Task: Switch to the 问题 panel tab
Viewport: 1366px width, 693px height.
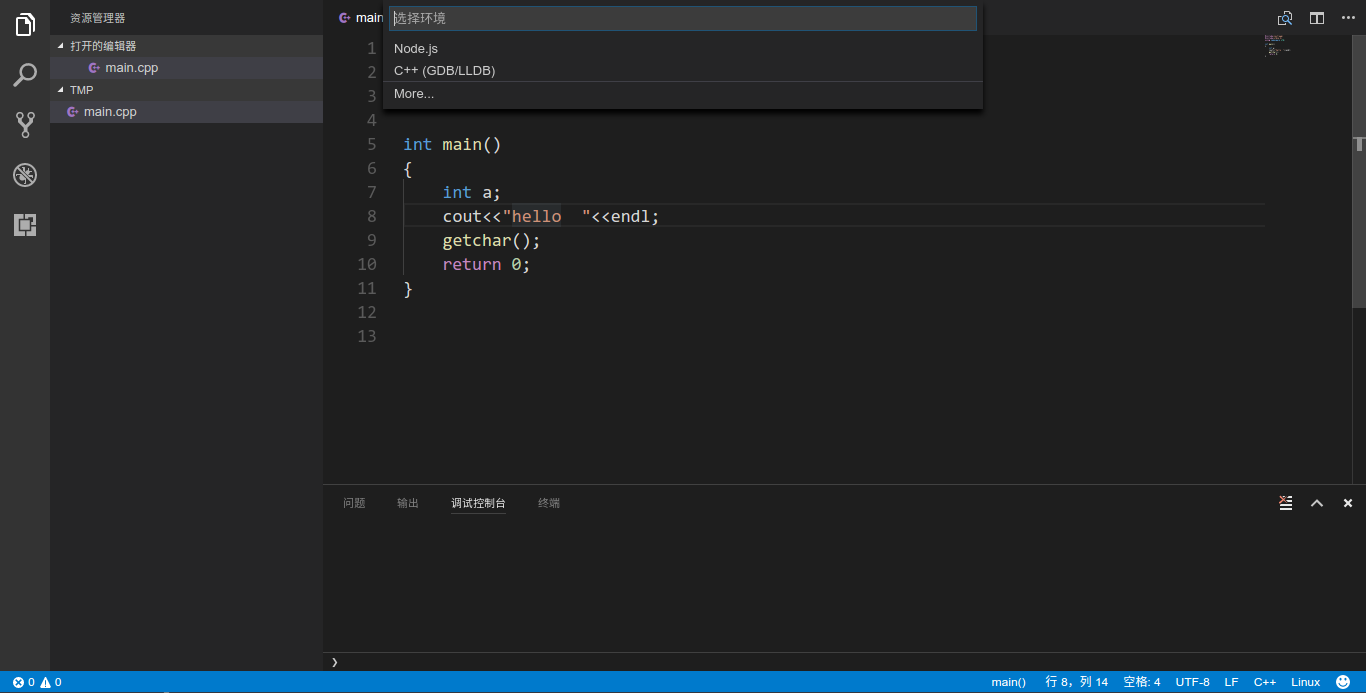Action: pyautogui.click(x=354, y=503)
